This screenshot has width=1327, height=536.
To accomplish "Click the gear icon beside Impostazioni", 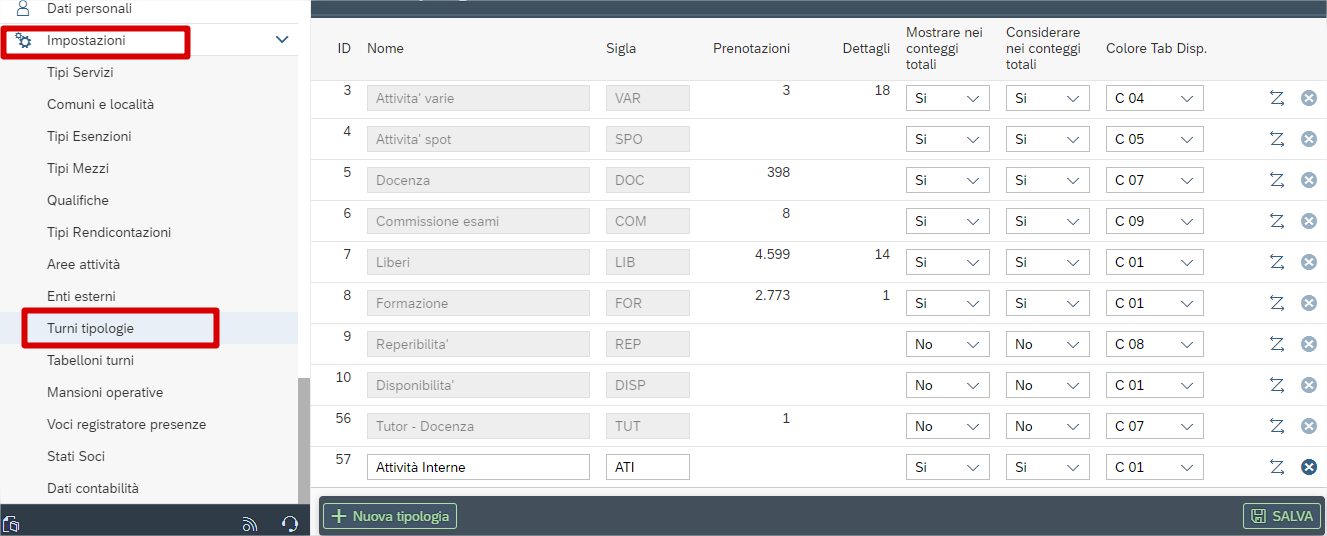I will pyautogui.click(x=23, y=41).
